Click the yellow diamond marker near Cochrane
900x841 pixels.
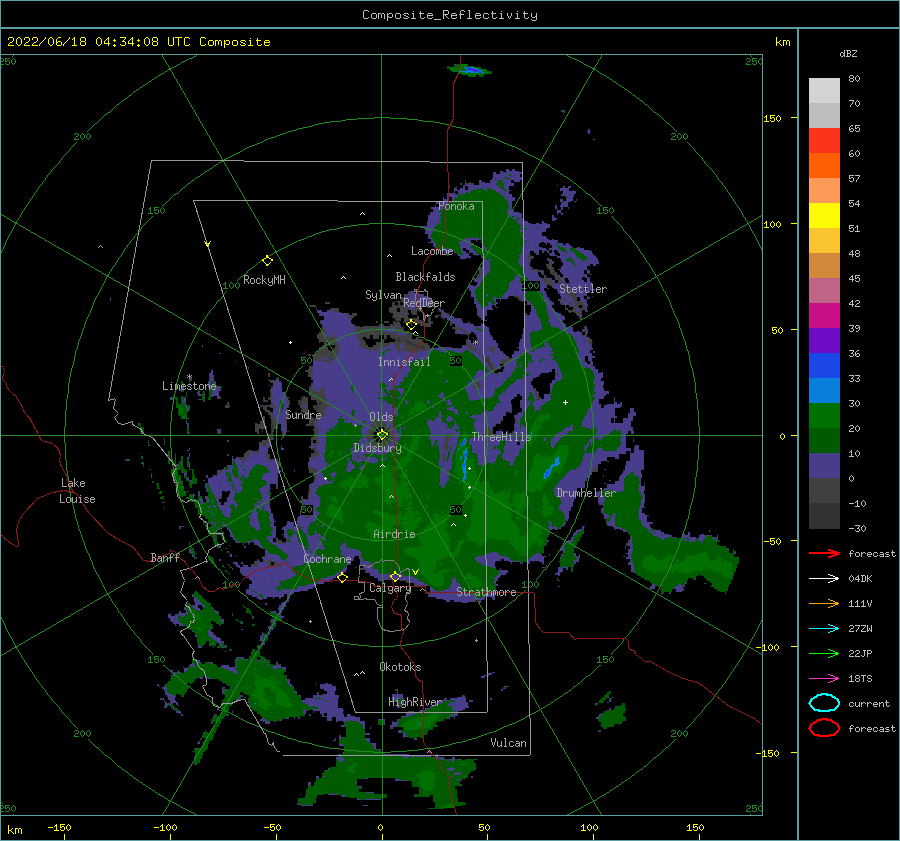click(342, 577)
